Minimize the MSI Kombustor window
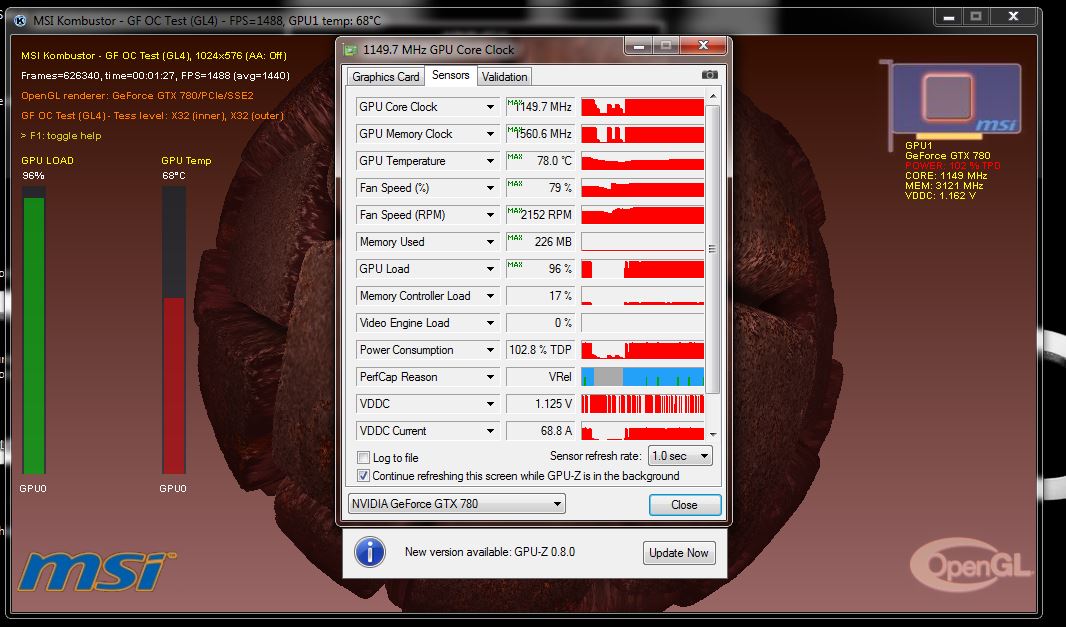The height and width of the screenshot is (627, 1066). (x=949, y=17)
